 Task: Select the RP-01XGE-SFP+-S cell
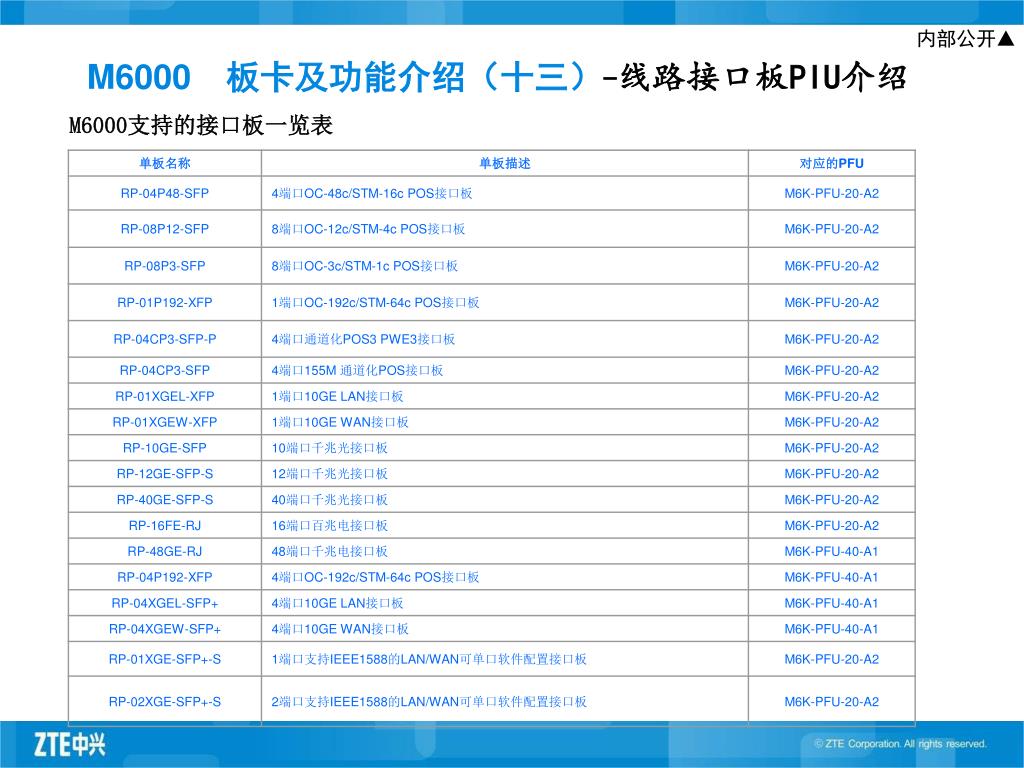(165, 659)
